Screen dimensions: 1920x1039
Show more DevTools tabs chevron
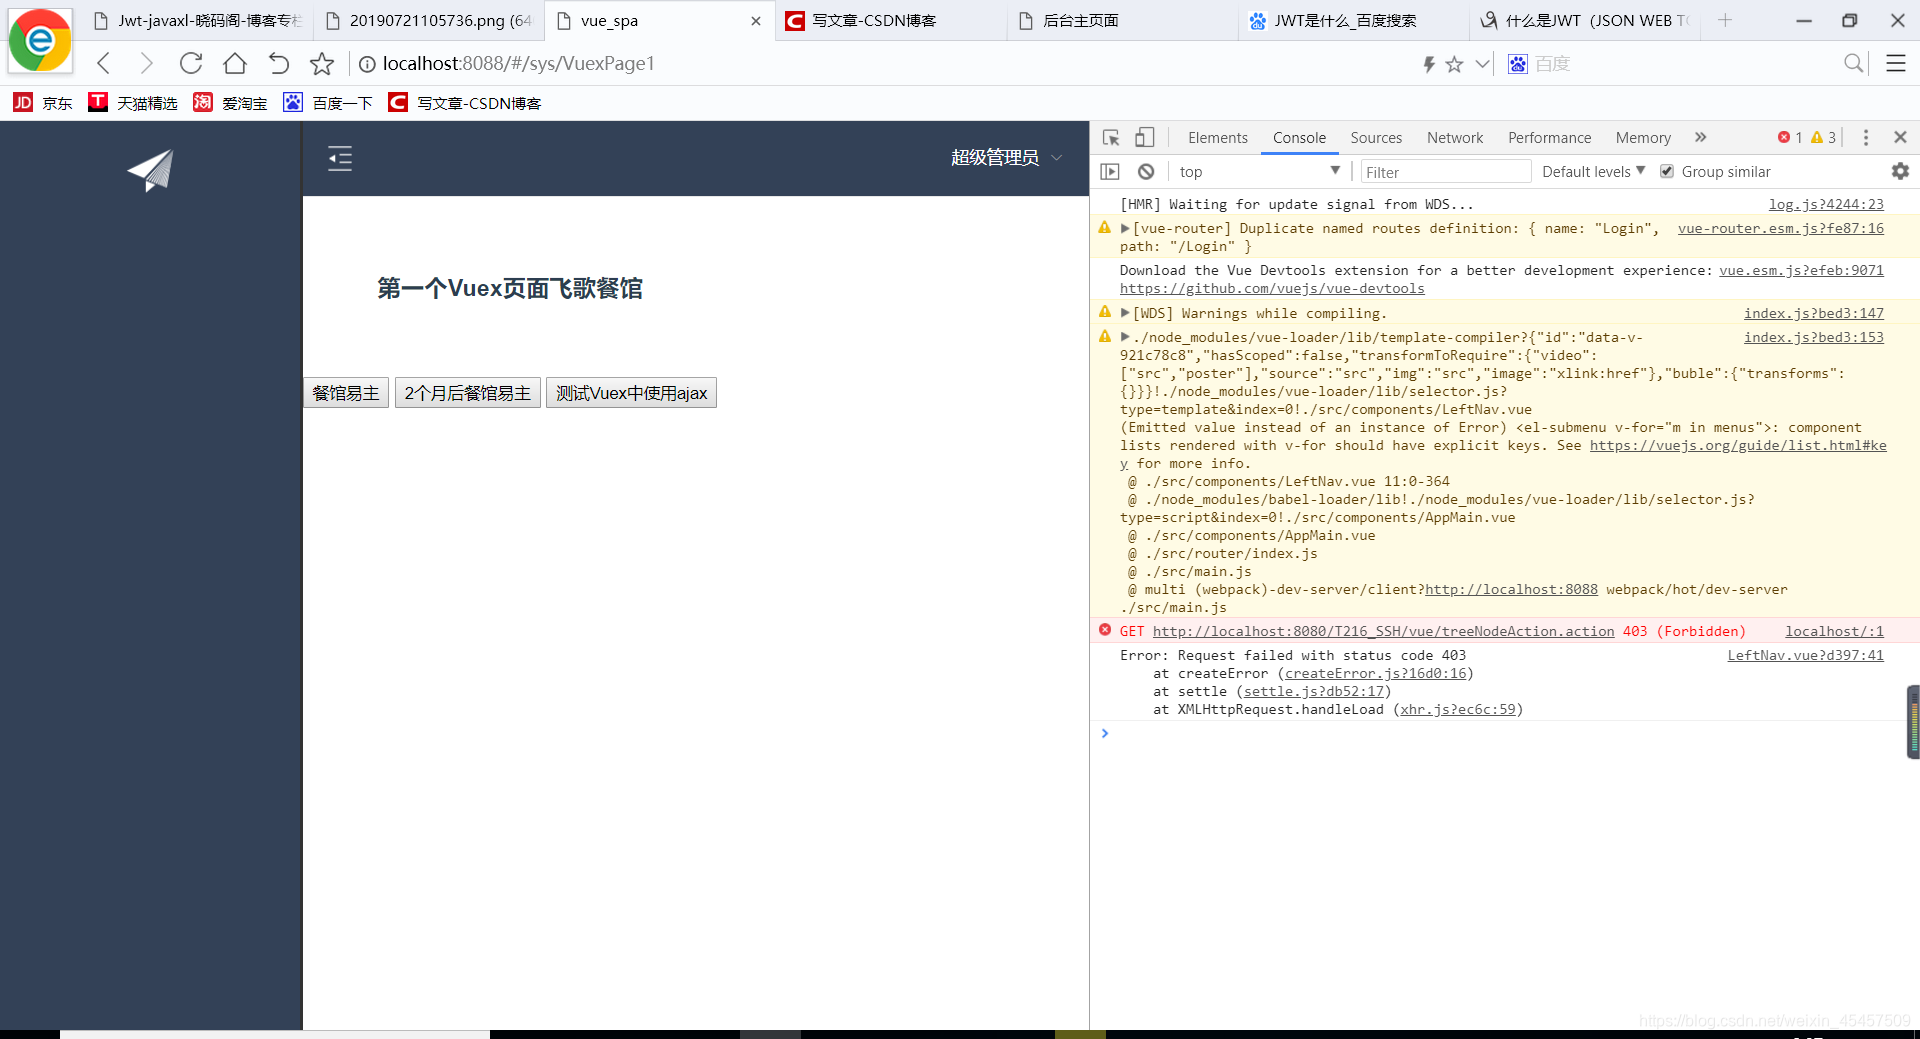pyautogui.click(x=1701, y=138)
